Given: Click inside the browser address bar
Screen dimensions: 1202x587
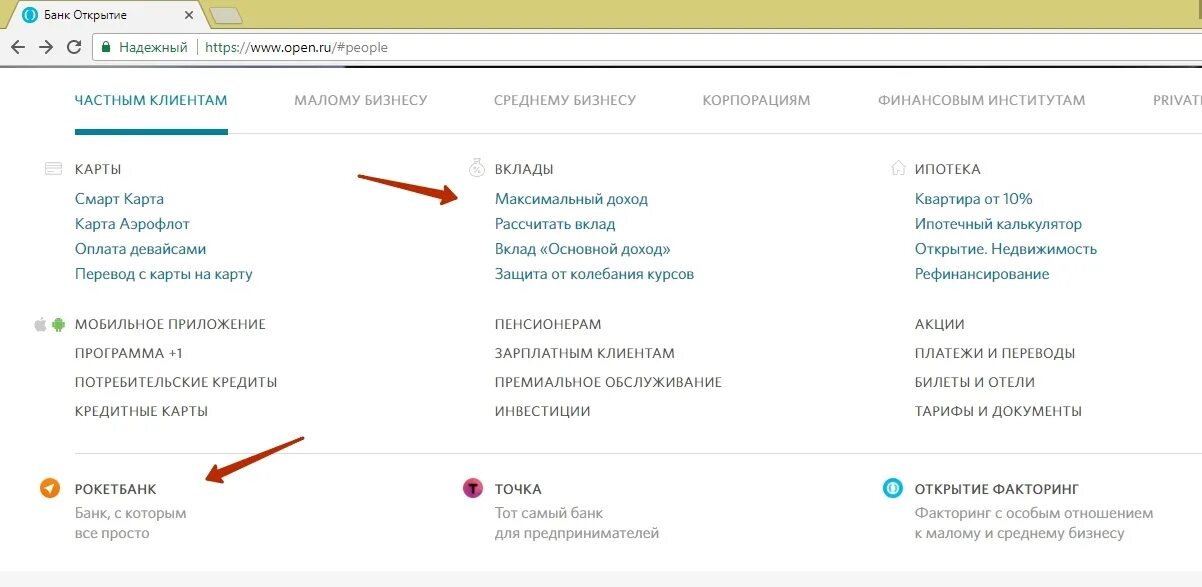Looking at the screenshot, I should coord(300,46).
